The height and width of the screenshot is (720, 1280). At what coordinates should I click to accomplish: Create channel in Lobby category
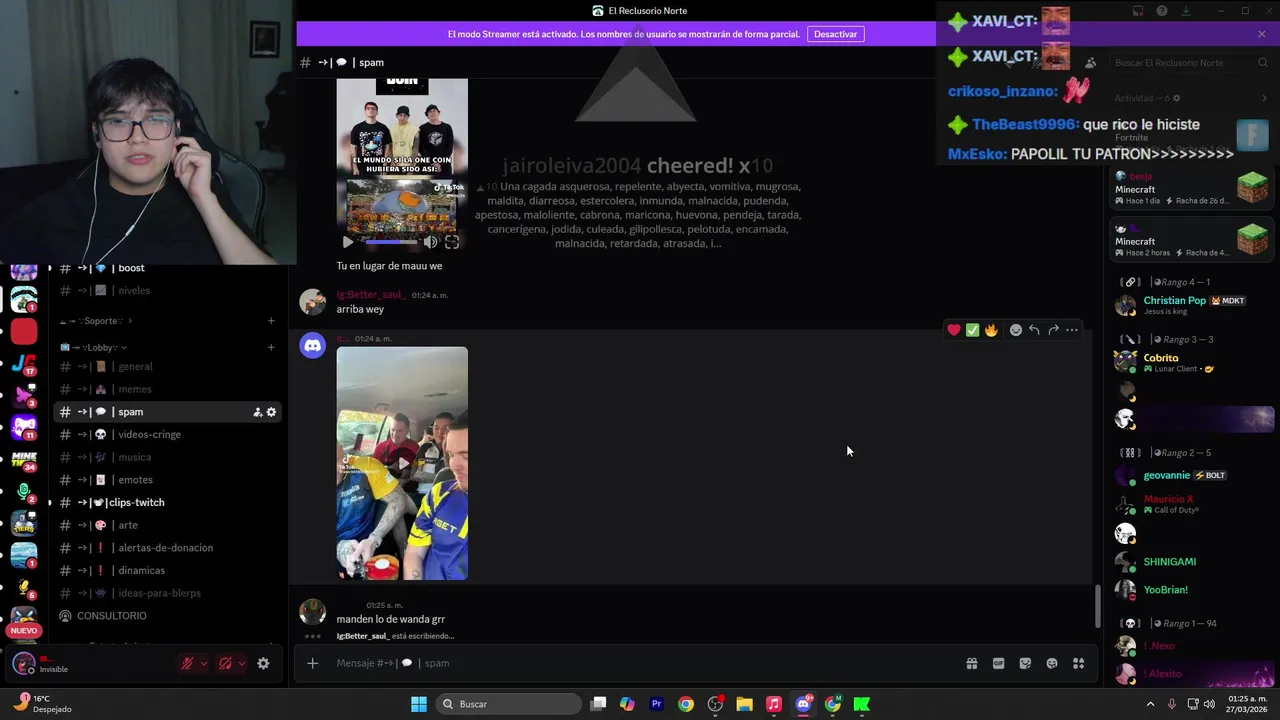271,347
